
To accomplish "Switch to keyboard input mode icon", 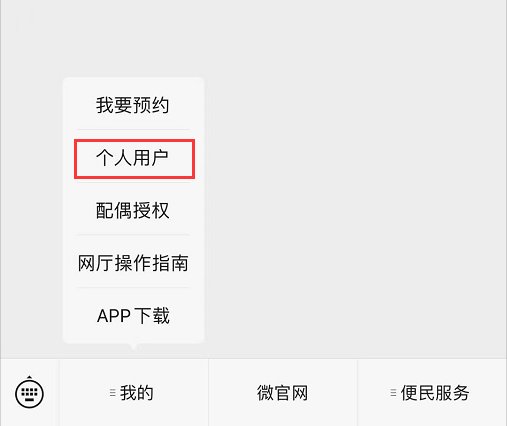I will pos(29,392).
